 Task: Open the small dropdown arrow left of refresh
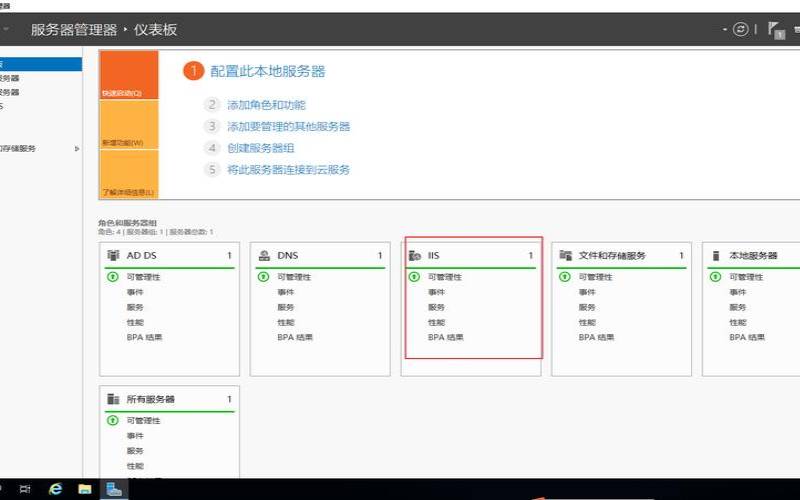click(724, 30)
